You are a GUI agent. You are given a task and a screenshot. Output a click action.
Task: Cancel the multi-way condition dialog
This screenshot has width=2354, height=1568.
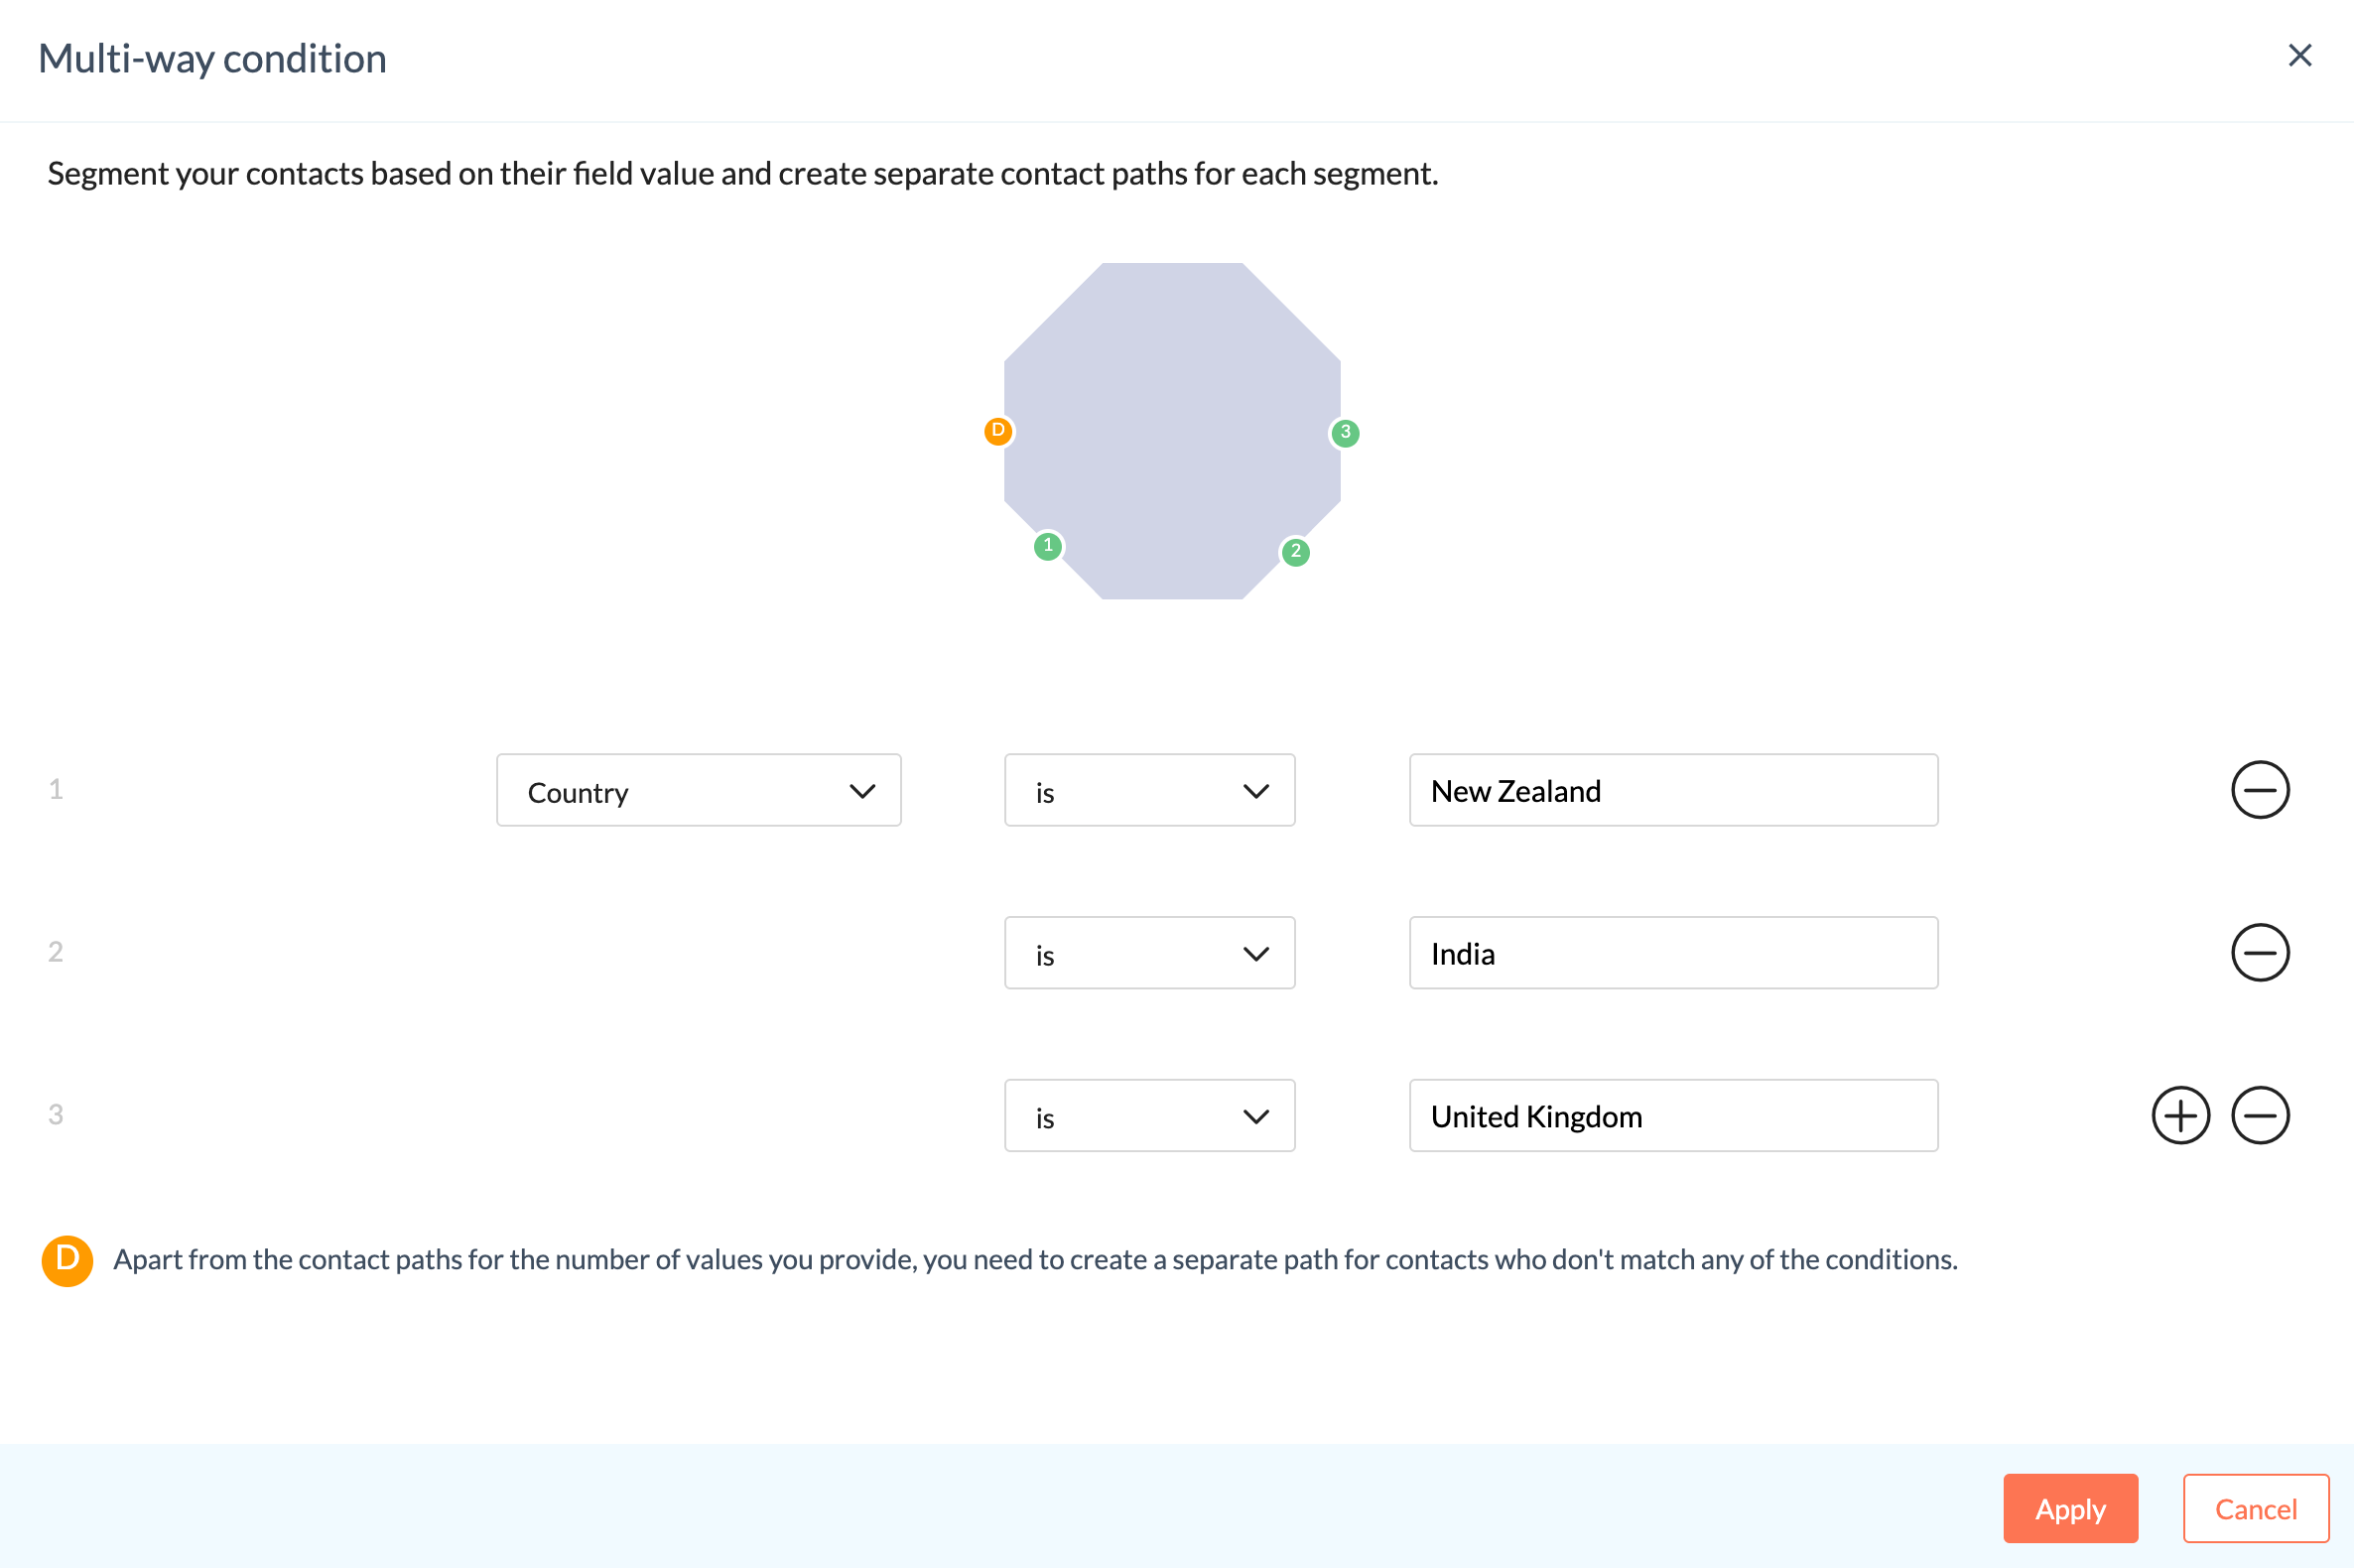(2255, 1508)
